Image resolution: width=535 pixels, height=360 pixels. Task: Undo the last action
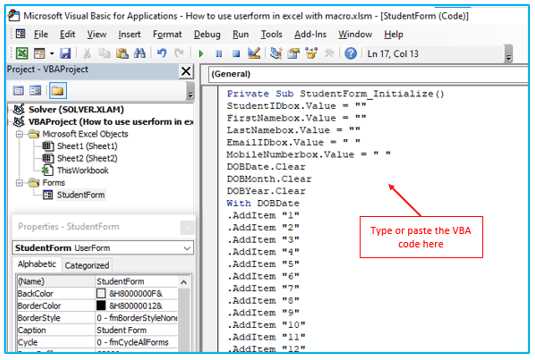[162, 53]
